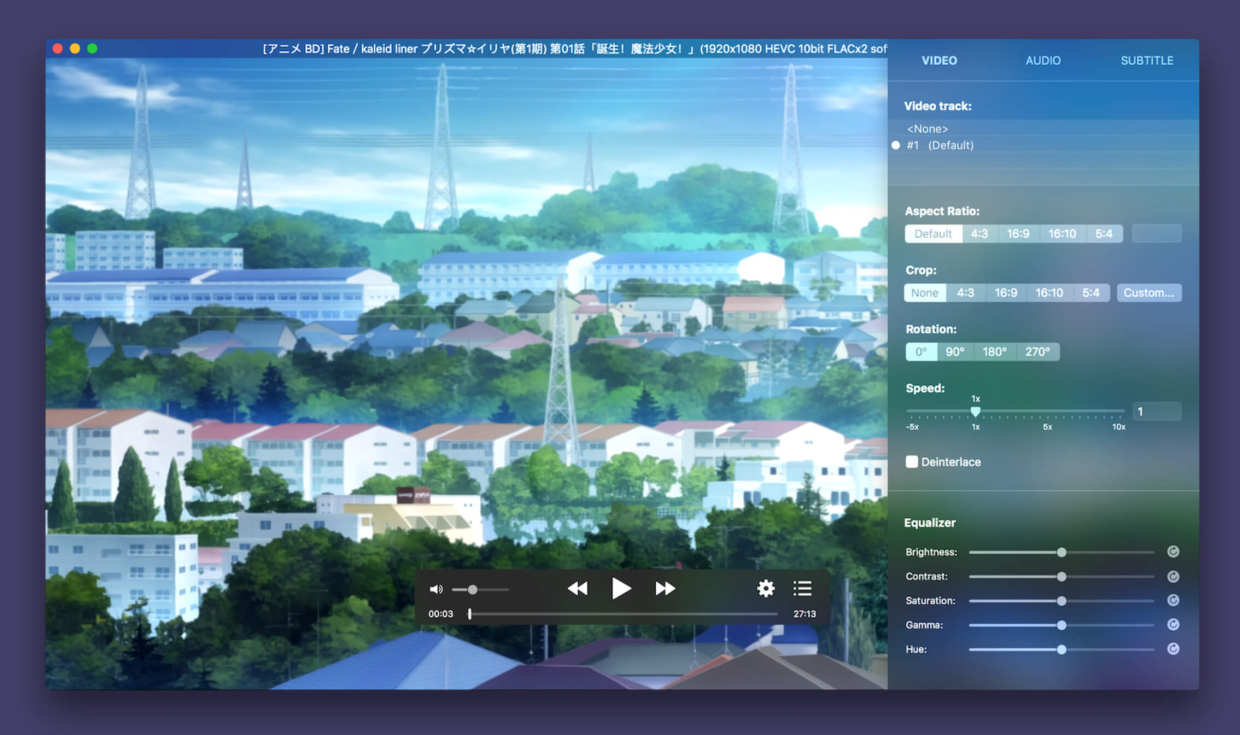Set Crop to 16:9

pos(1006,293)
